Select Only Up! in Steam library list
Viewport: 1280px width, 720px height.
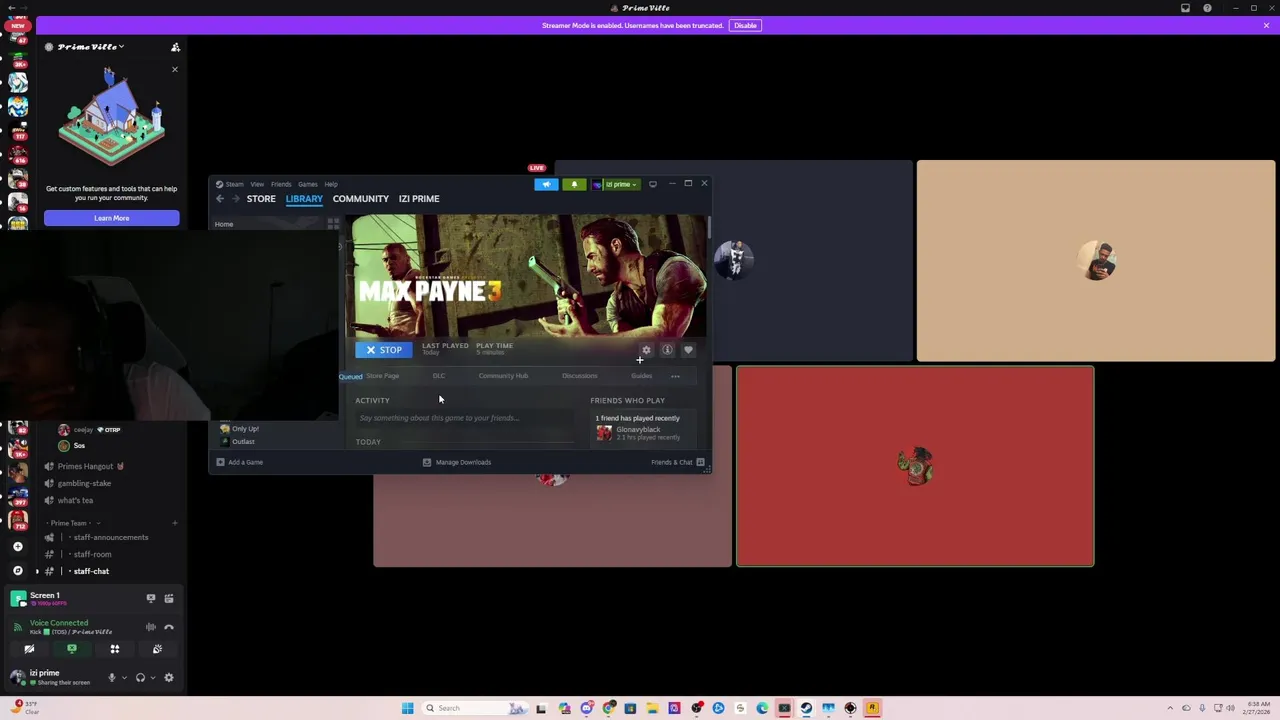pos(240,429)
